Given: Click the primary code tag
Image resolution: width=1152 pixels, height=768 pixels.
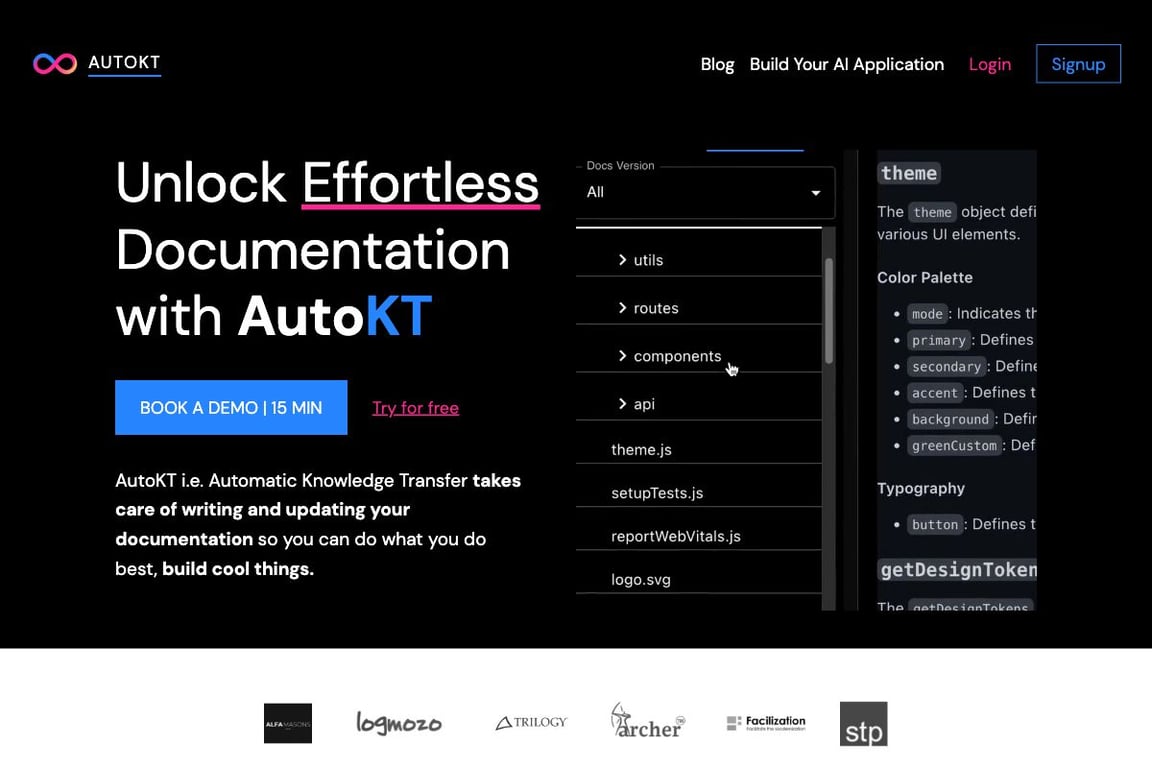Looking at the screenshot, I should [x=939, y=340].
